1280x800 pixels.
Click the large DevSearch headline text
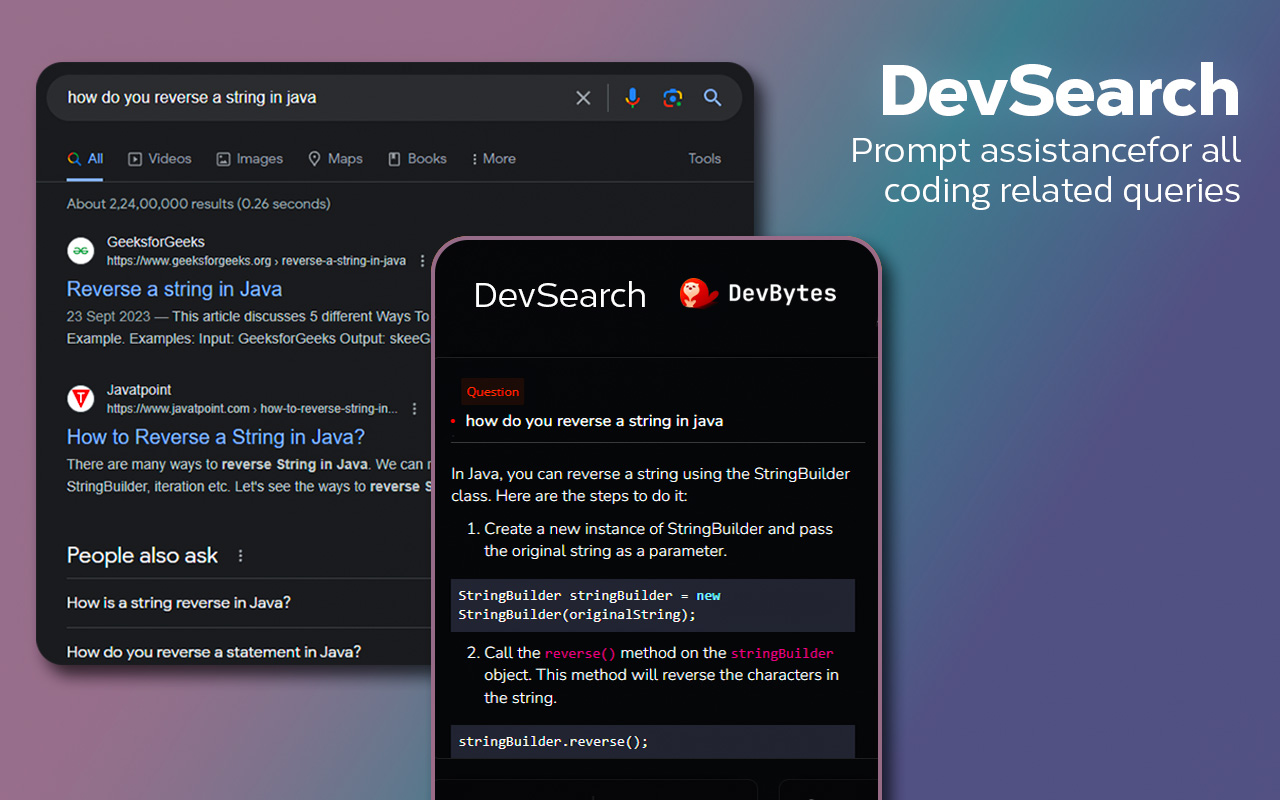click(1060, 92)
